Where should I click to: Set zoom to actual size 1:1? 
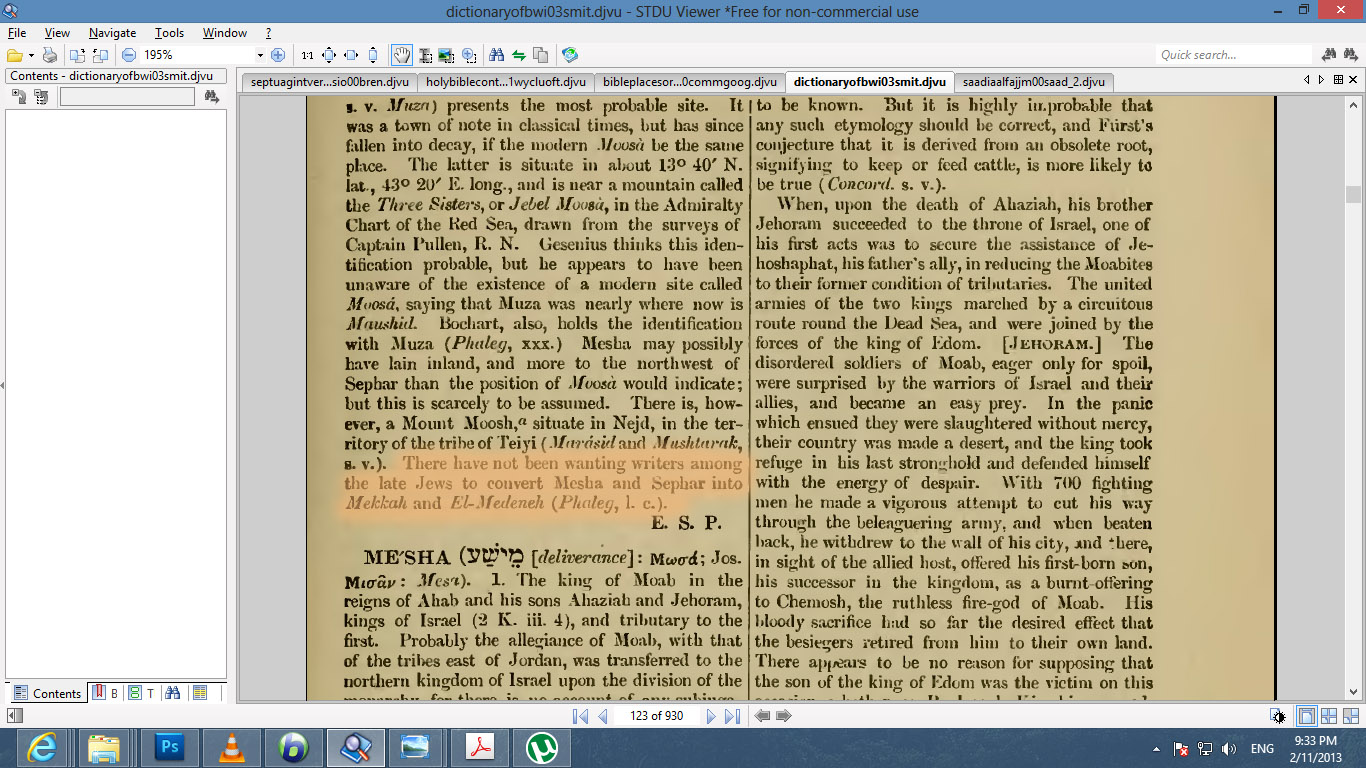click(307, 55)
